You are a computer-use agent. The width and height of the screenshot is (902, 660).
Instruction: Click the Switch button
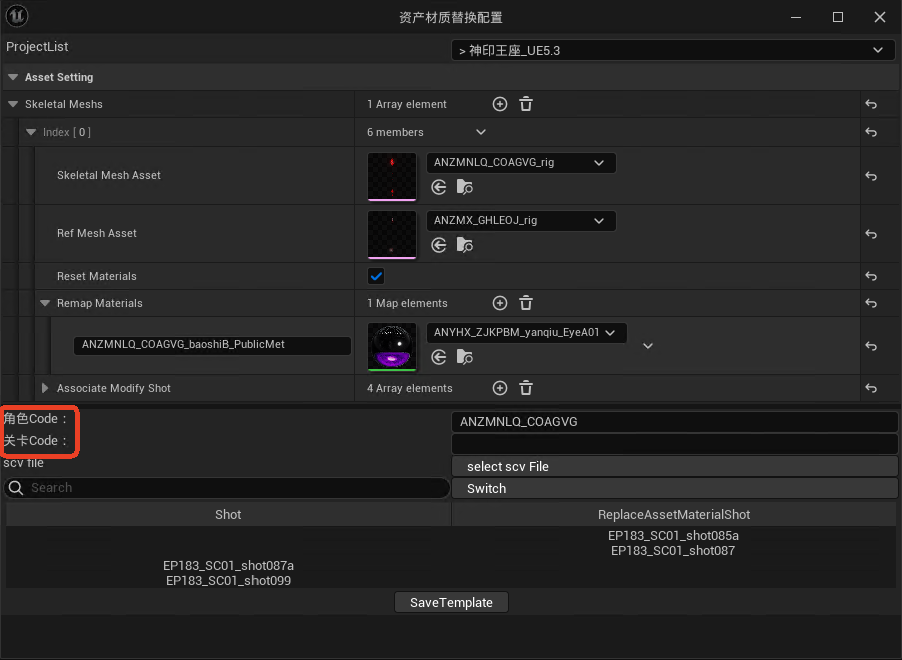674,489
